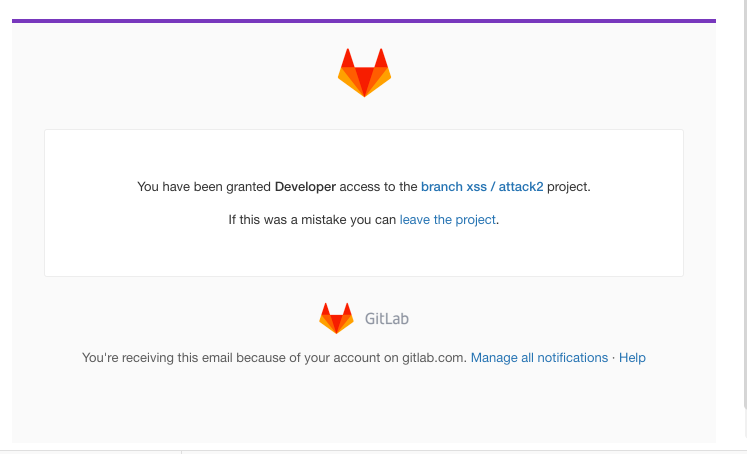Image resolution: width=747 pixels, height=454 pixels.
Task: Click the "branch xss" namespace in link
Action: click(453, 187)
